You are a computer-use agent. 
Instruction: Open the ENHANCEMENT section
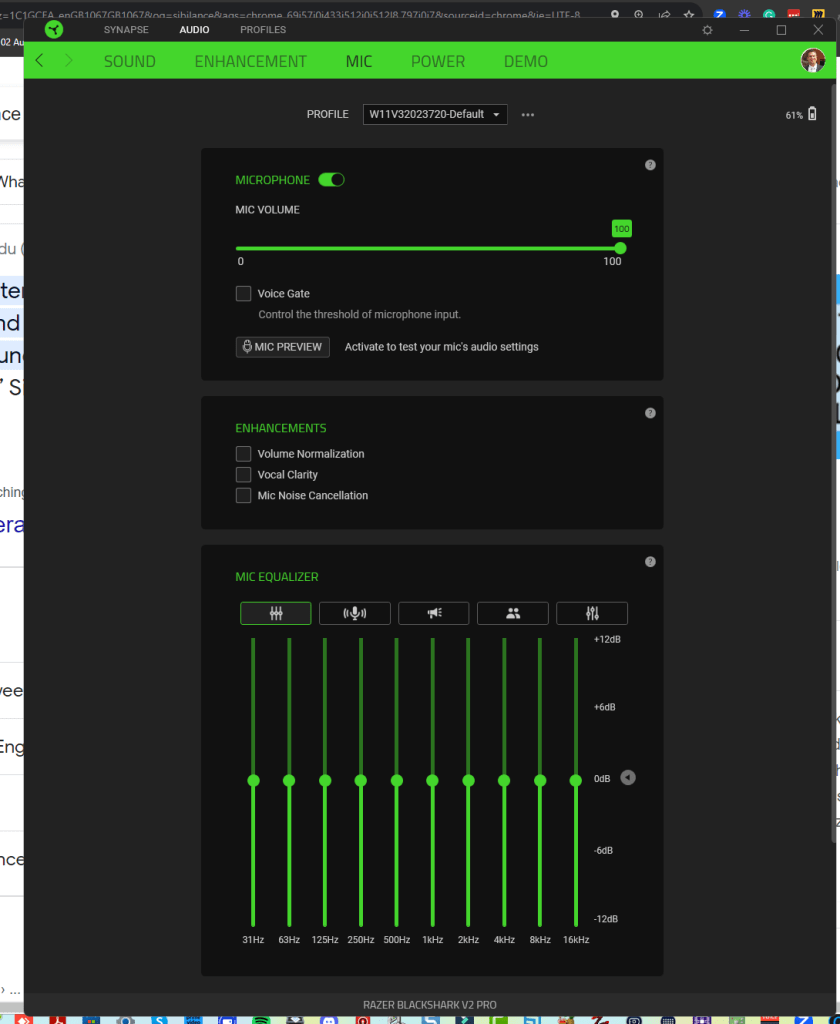point(250,61)
